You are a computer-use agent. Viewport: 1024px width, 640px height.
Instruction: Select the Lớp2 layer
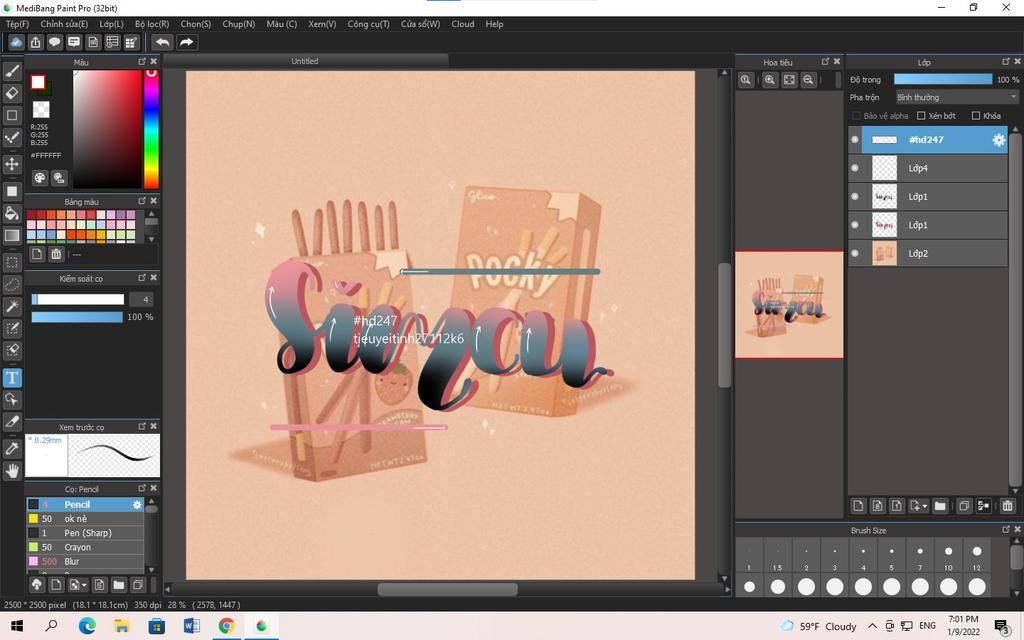coord(927,253)
